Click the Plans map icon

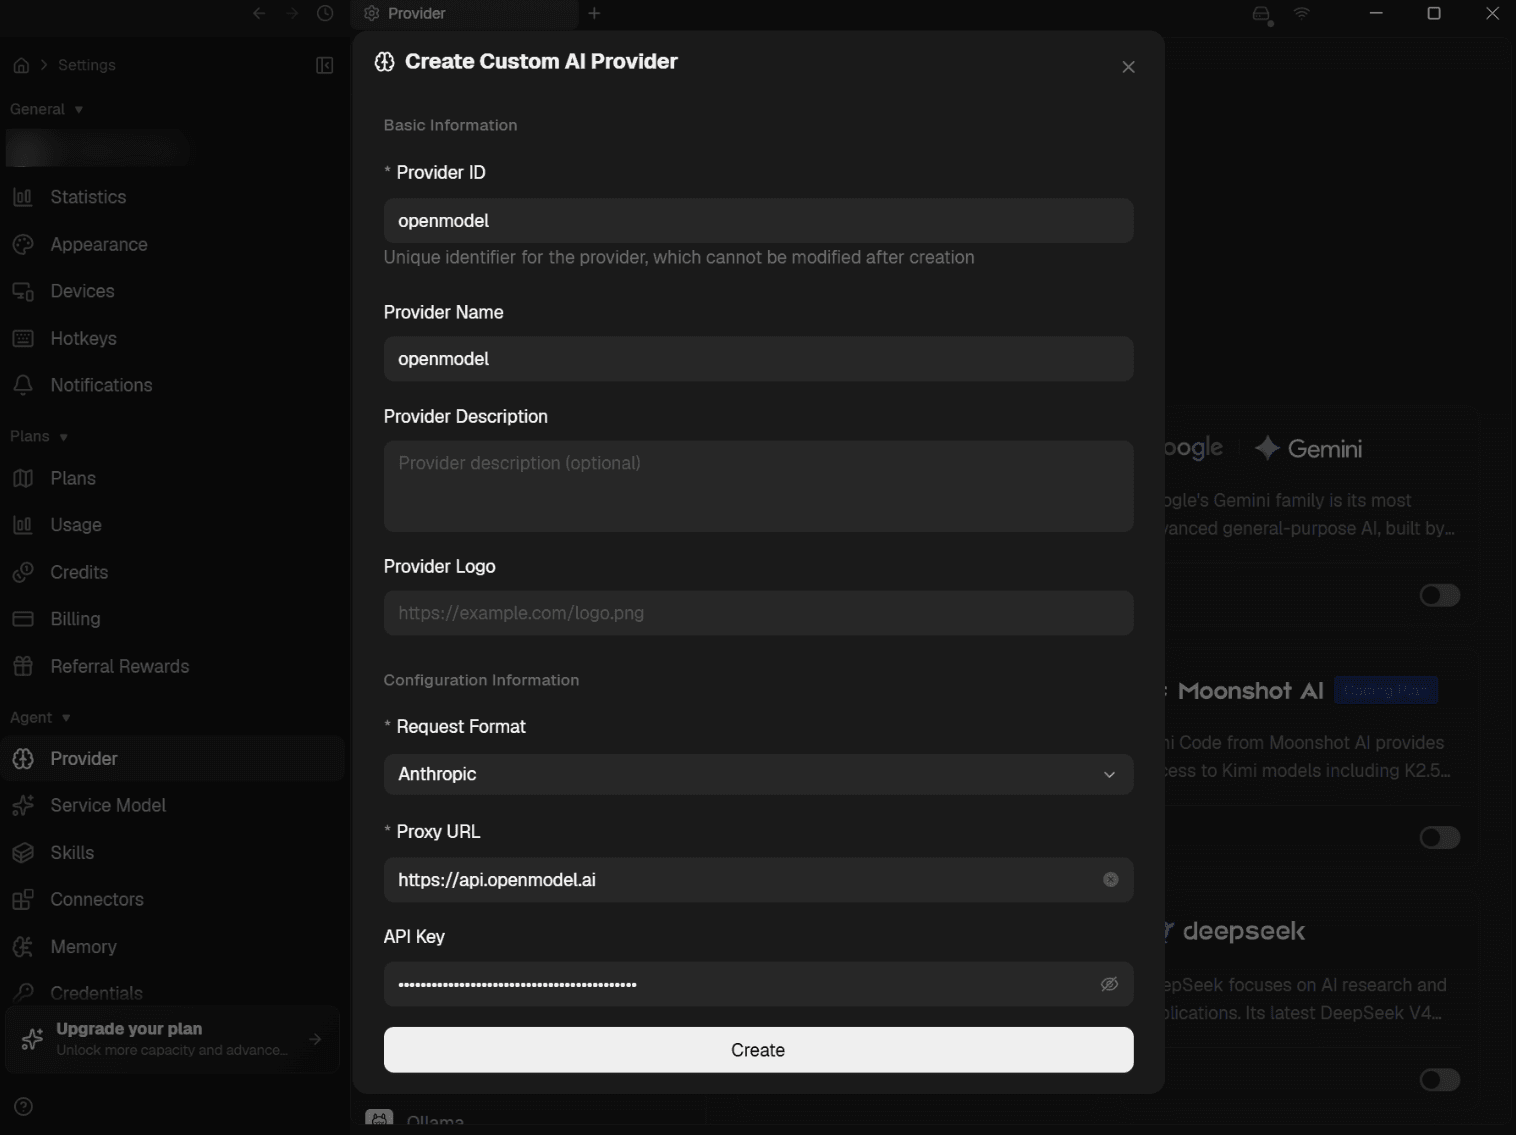23,478
